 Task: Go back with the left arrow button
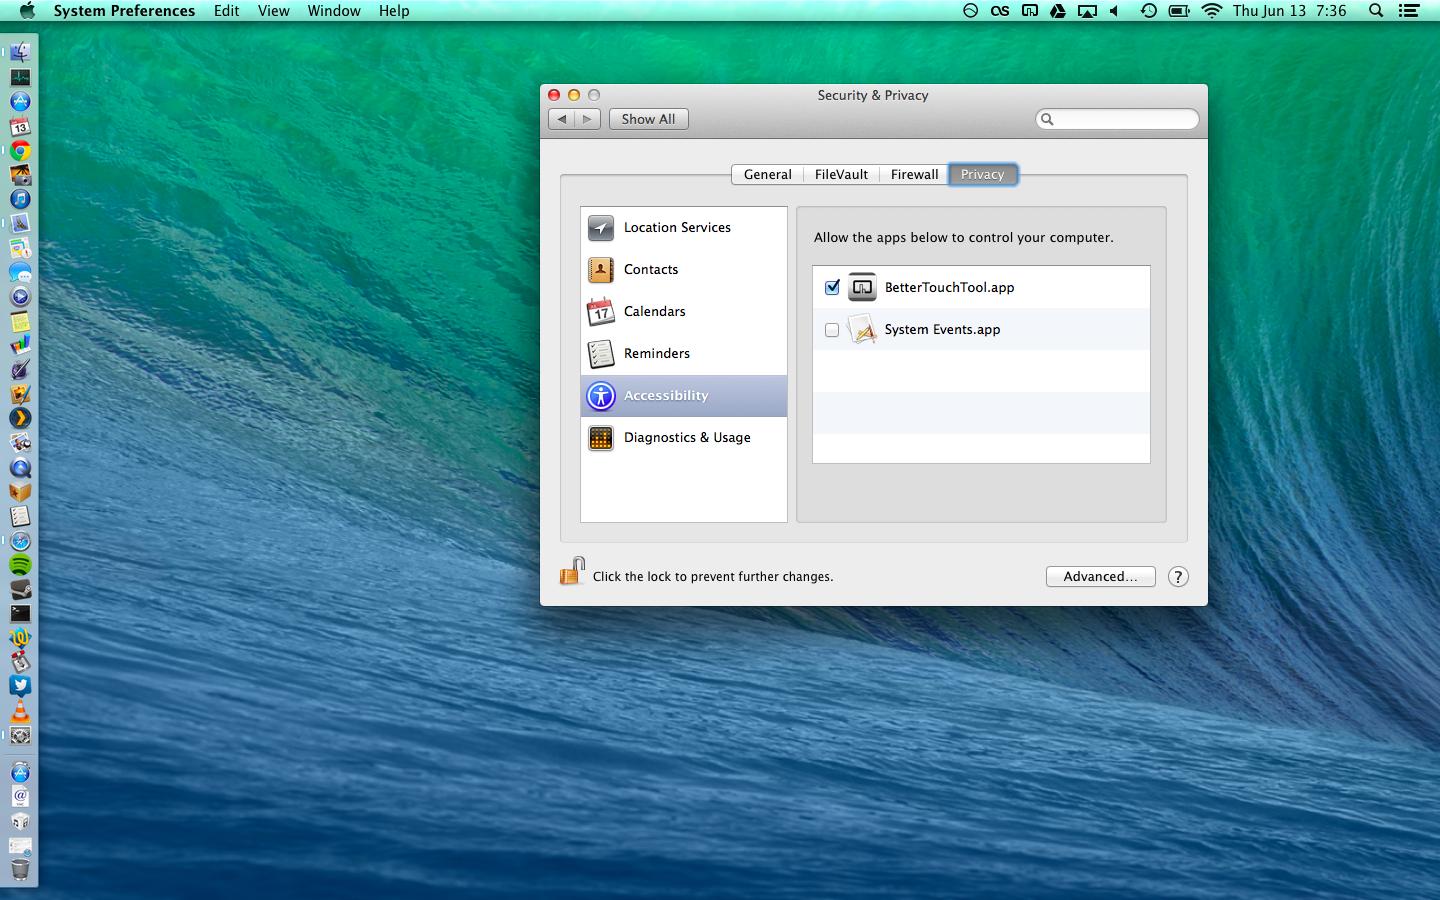click(x=562, y=119)
